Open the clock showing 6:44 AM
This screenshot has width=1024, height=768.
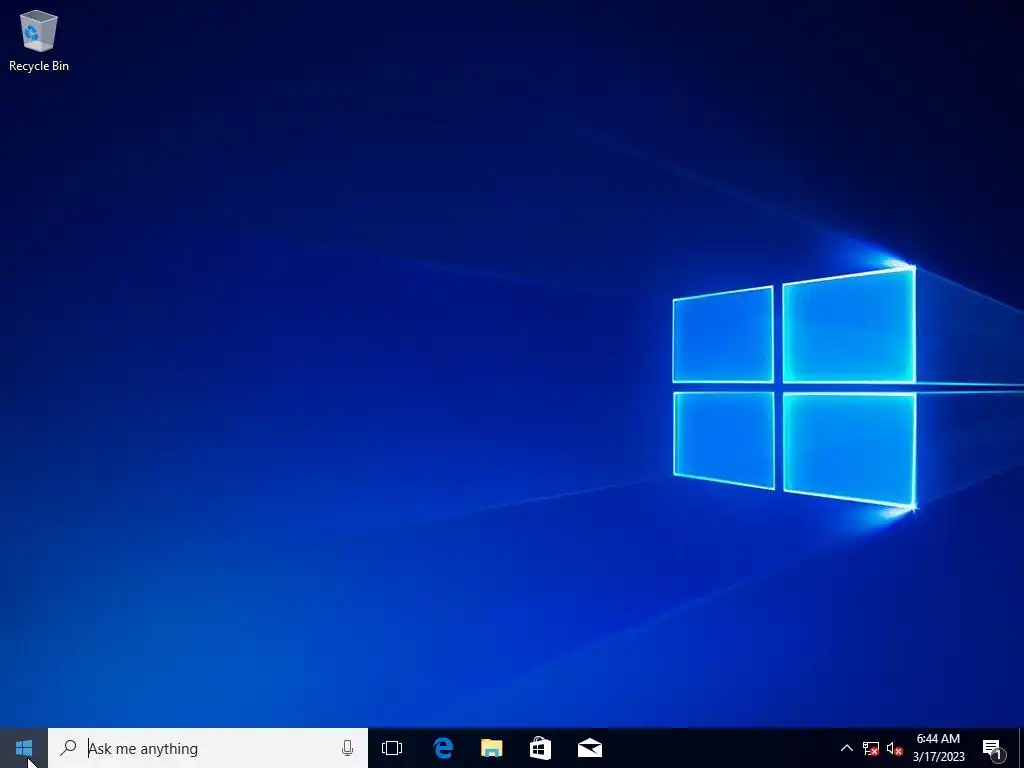pyautogui.click(x=938, y=748)
